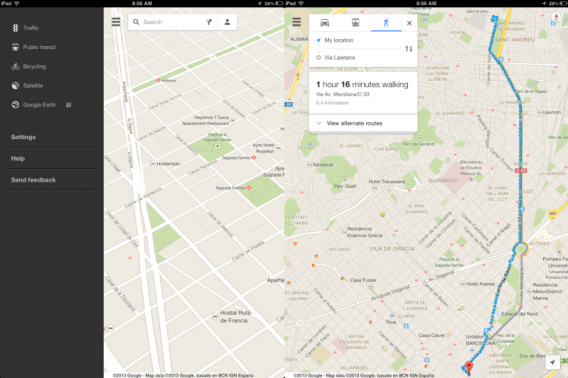Screen dimensions: 568x378
Task: Tap the Laumon label on right map
Action: 551,112
